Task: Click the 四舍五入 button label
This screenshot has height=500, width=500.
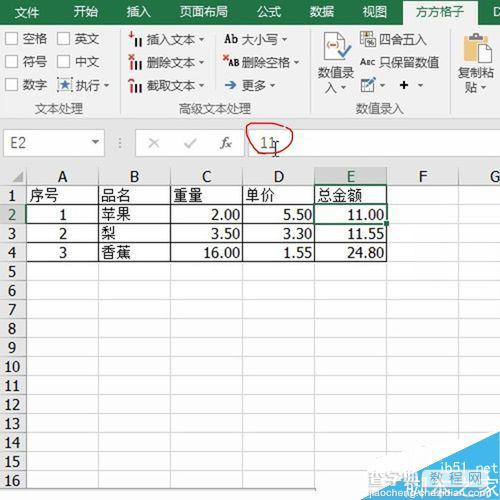Action: pyautogui.click(x=403, y=40)
